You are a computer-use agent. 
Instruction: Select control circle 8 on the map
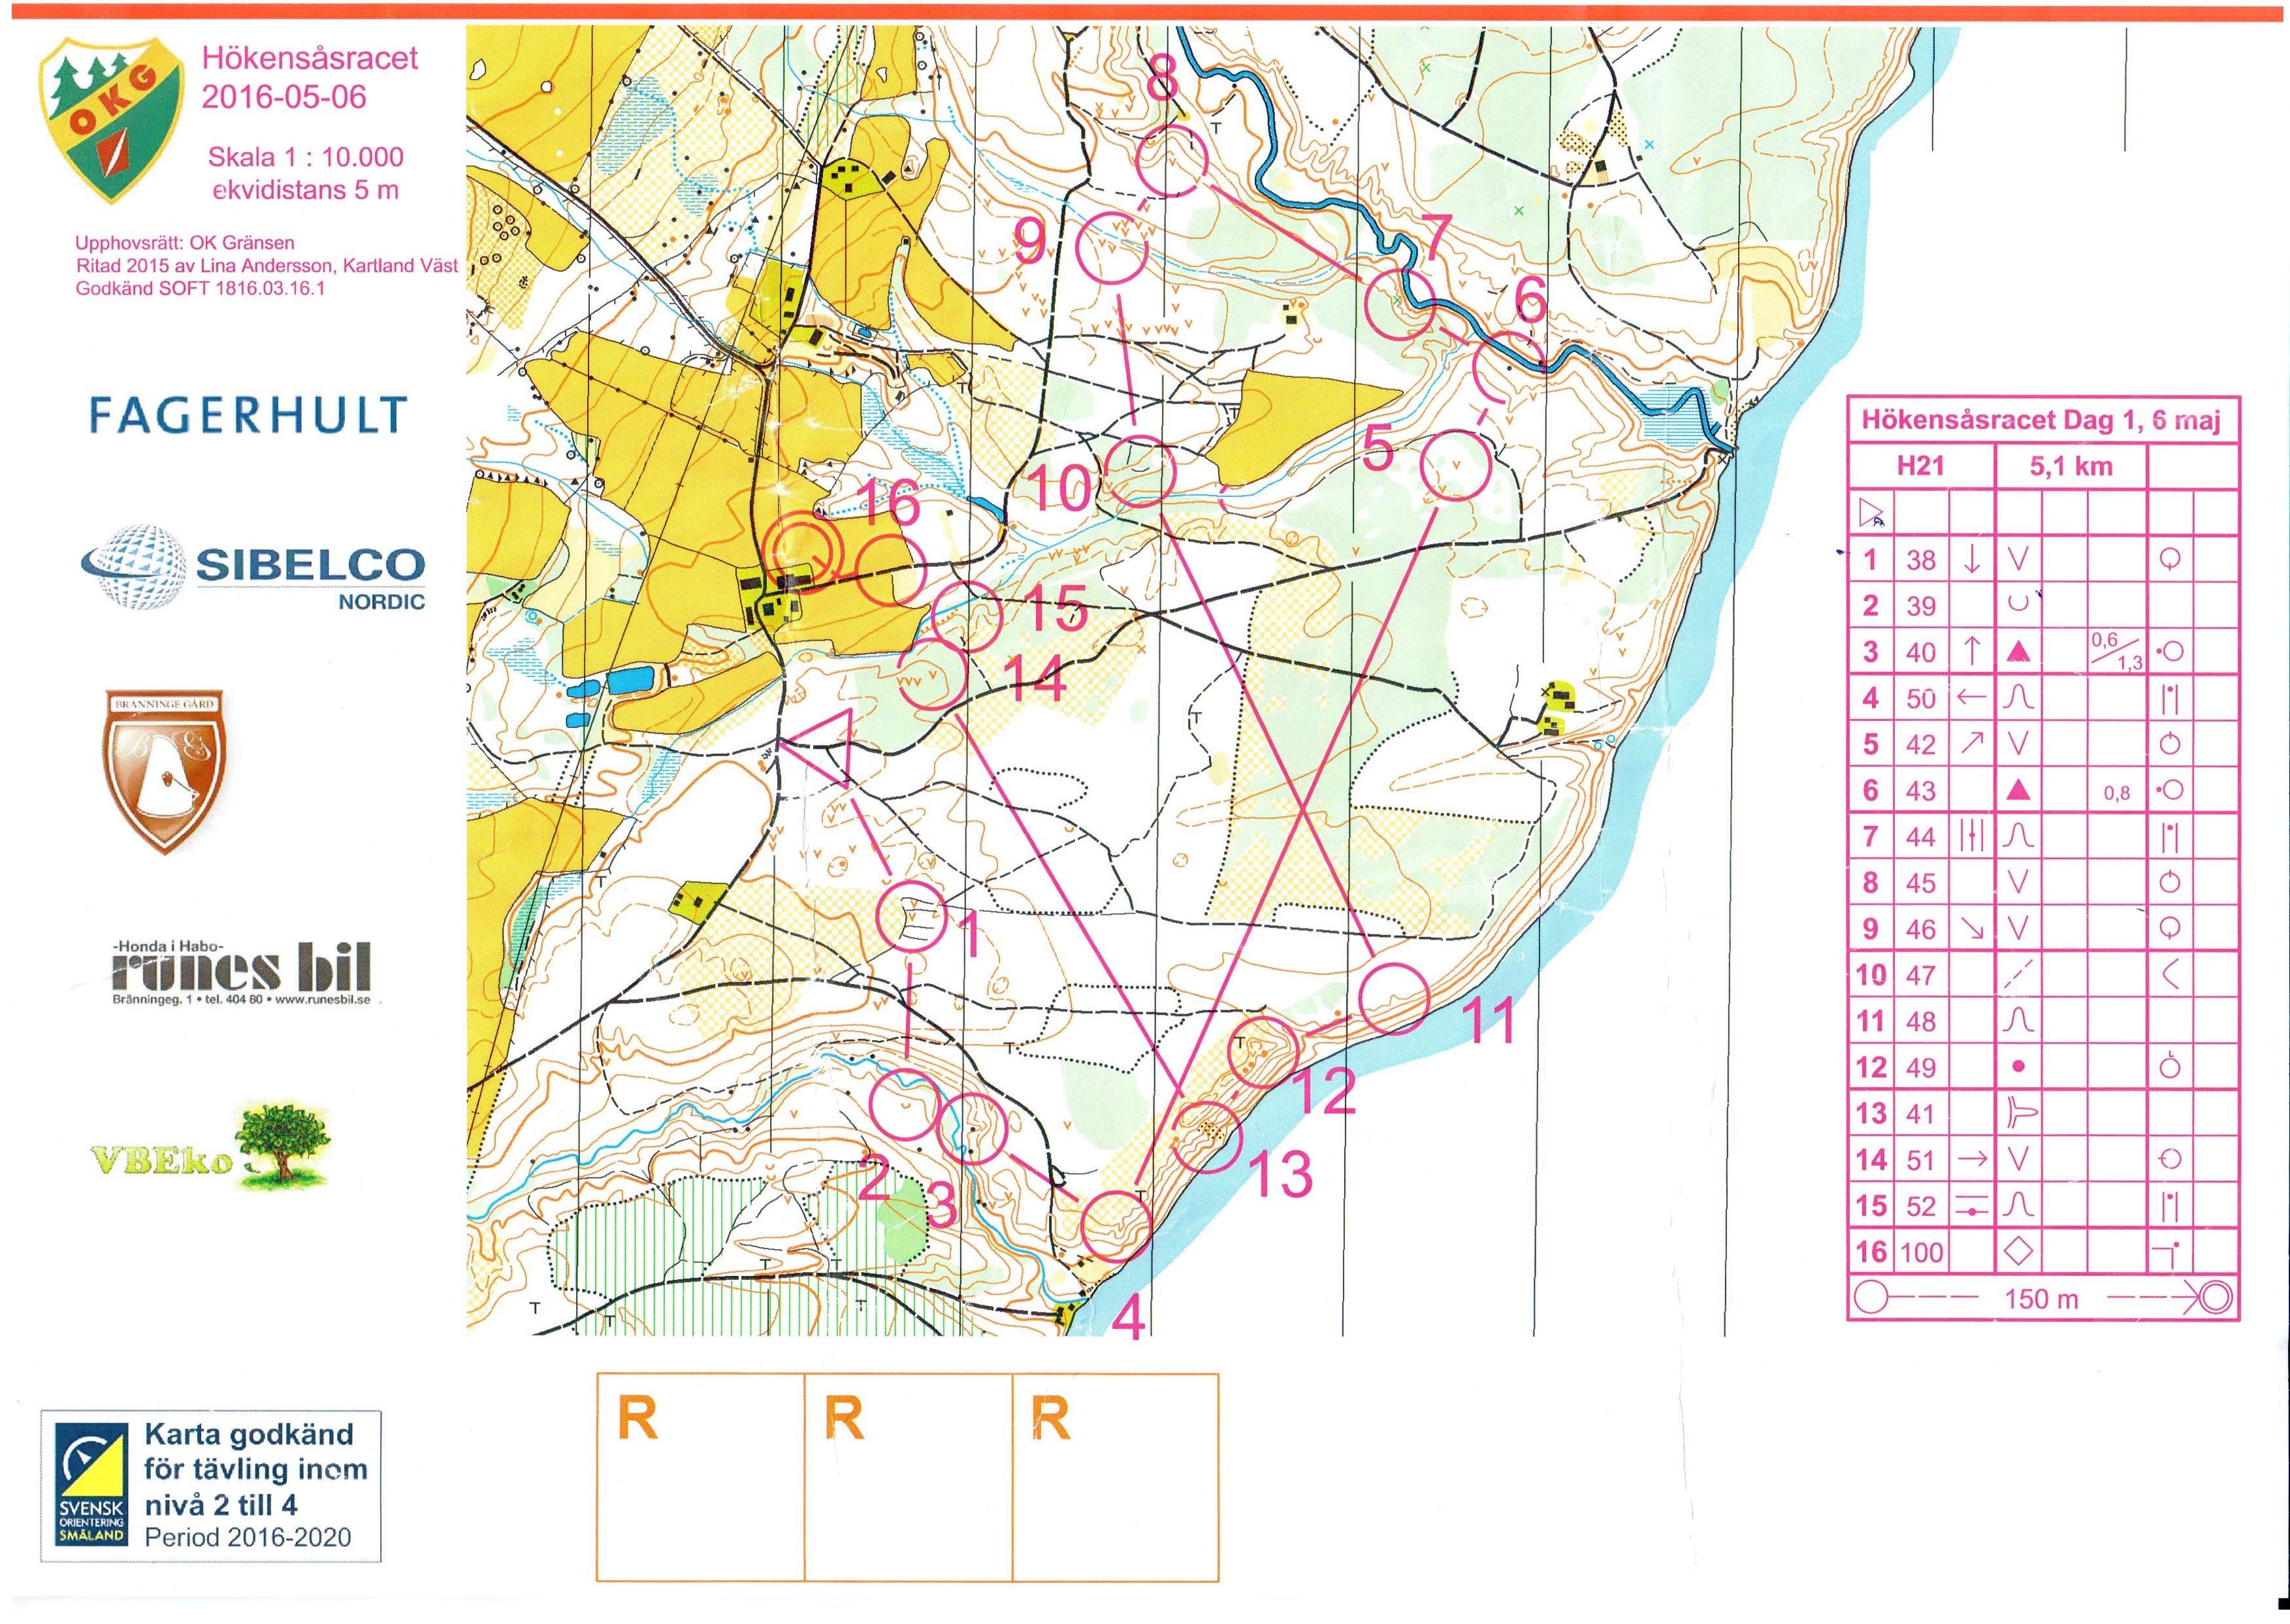point(1173,161)
